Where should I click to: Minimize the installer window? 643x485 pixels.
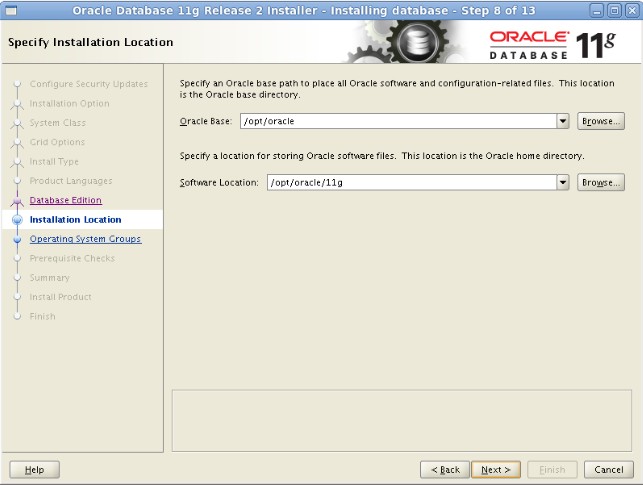coord(597,10)
